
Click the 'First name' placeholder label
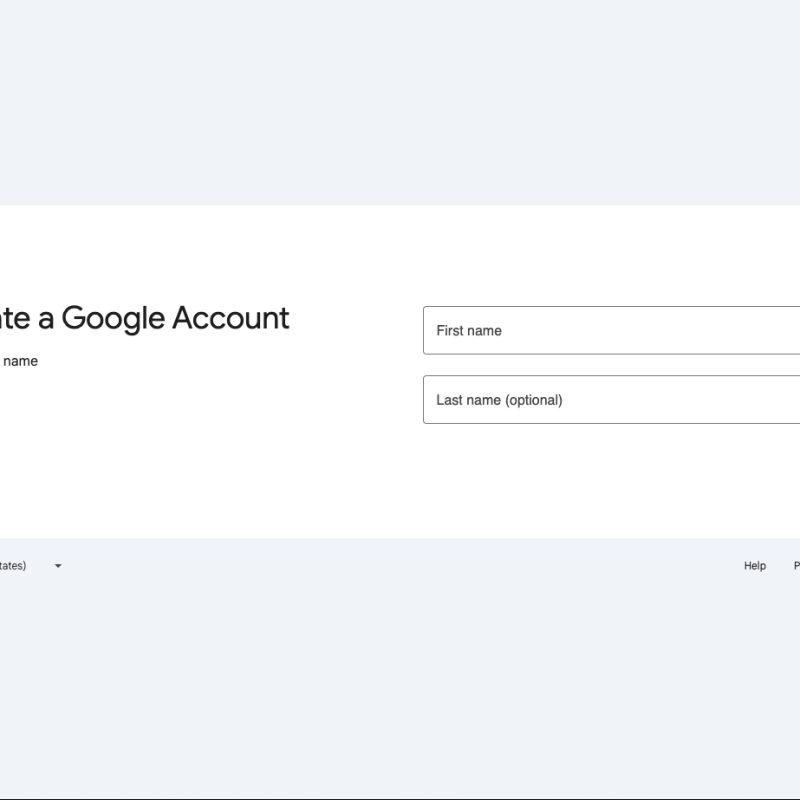(x=469, y=330)
